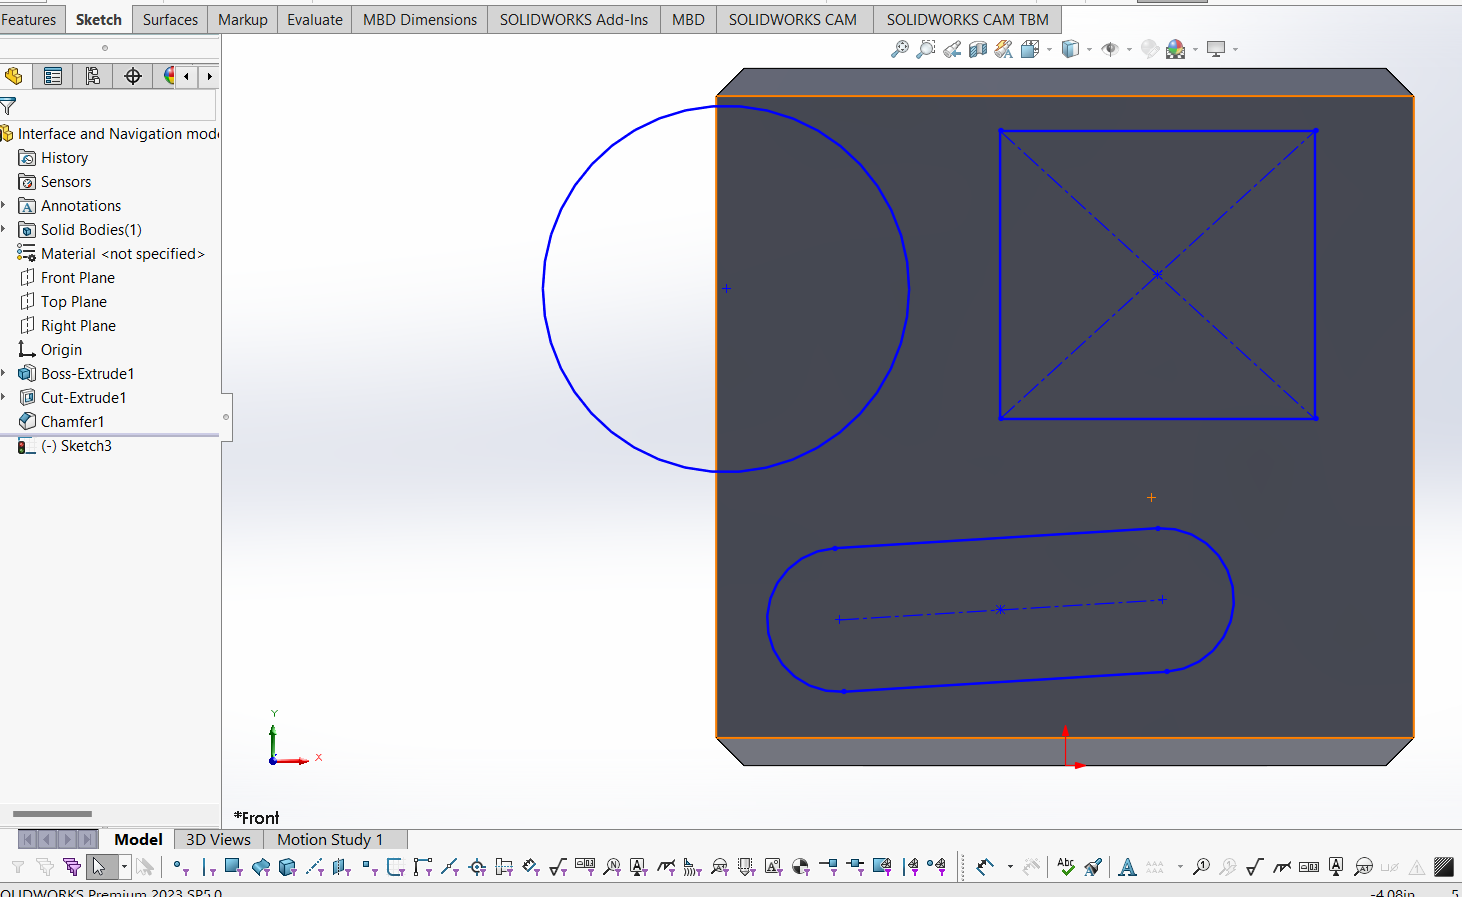Click the Zoom to Fit icon

(x=900, y=49)
